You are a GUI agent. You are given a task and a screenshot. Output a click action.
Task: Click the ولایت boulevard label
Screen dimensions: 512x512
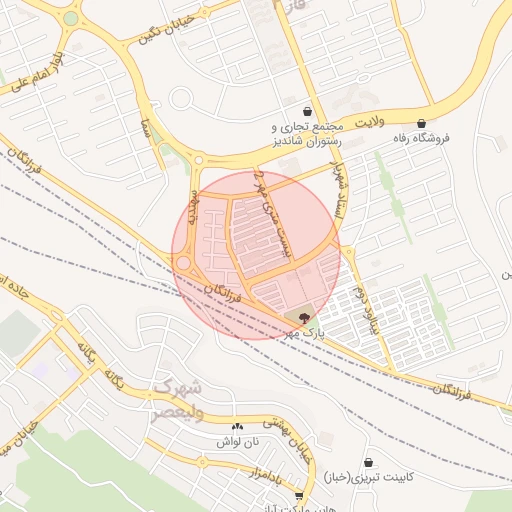point(369,122)
